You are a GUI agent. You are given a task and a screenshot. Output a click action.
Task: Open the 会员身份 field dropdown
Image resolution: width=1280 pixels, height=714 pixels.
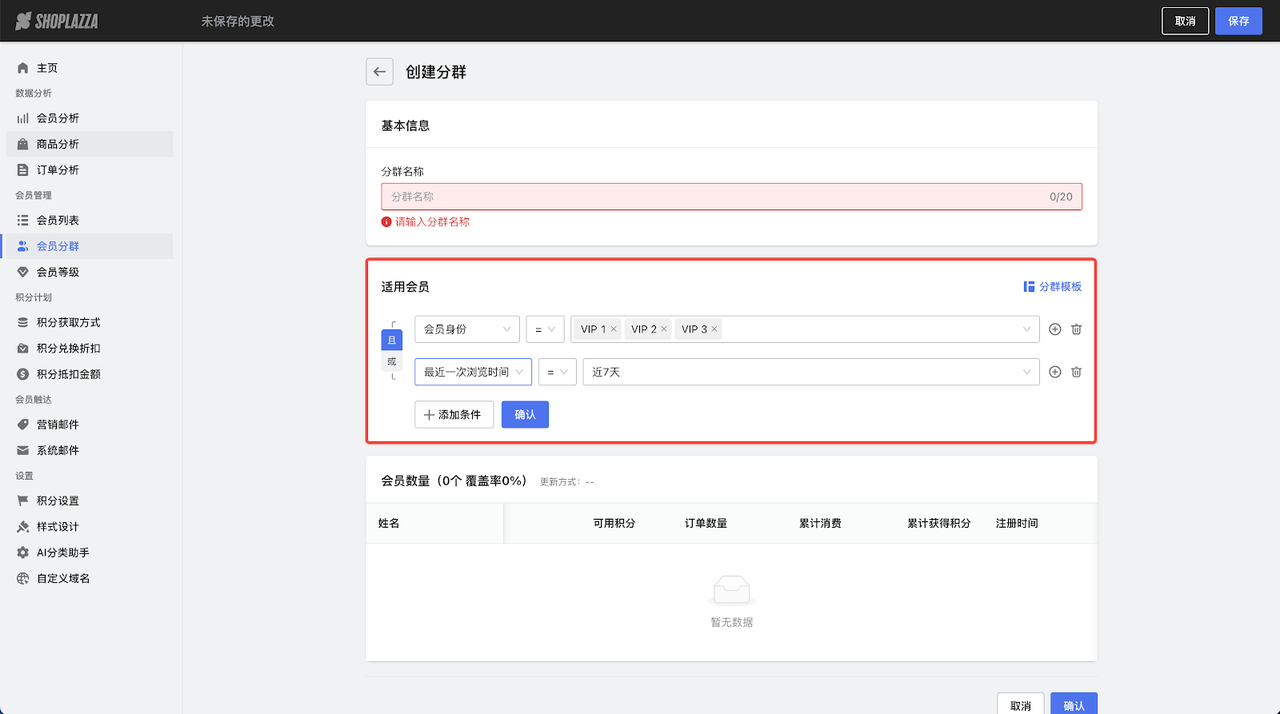click(467, 329)
